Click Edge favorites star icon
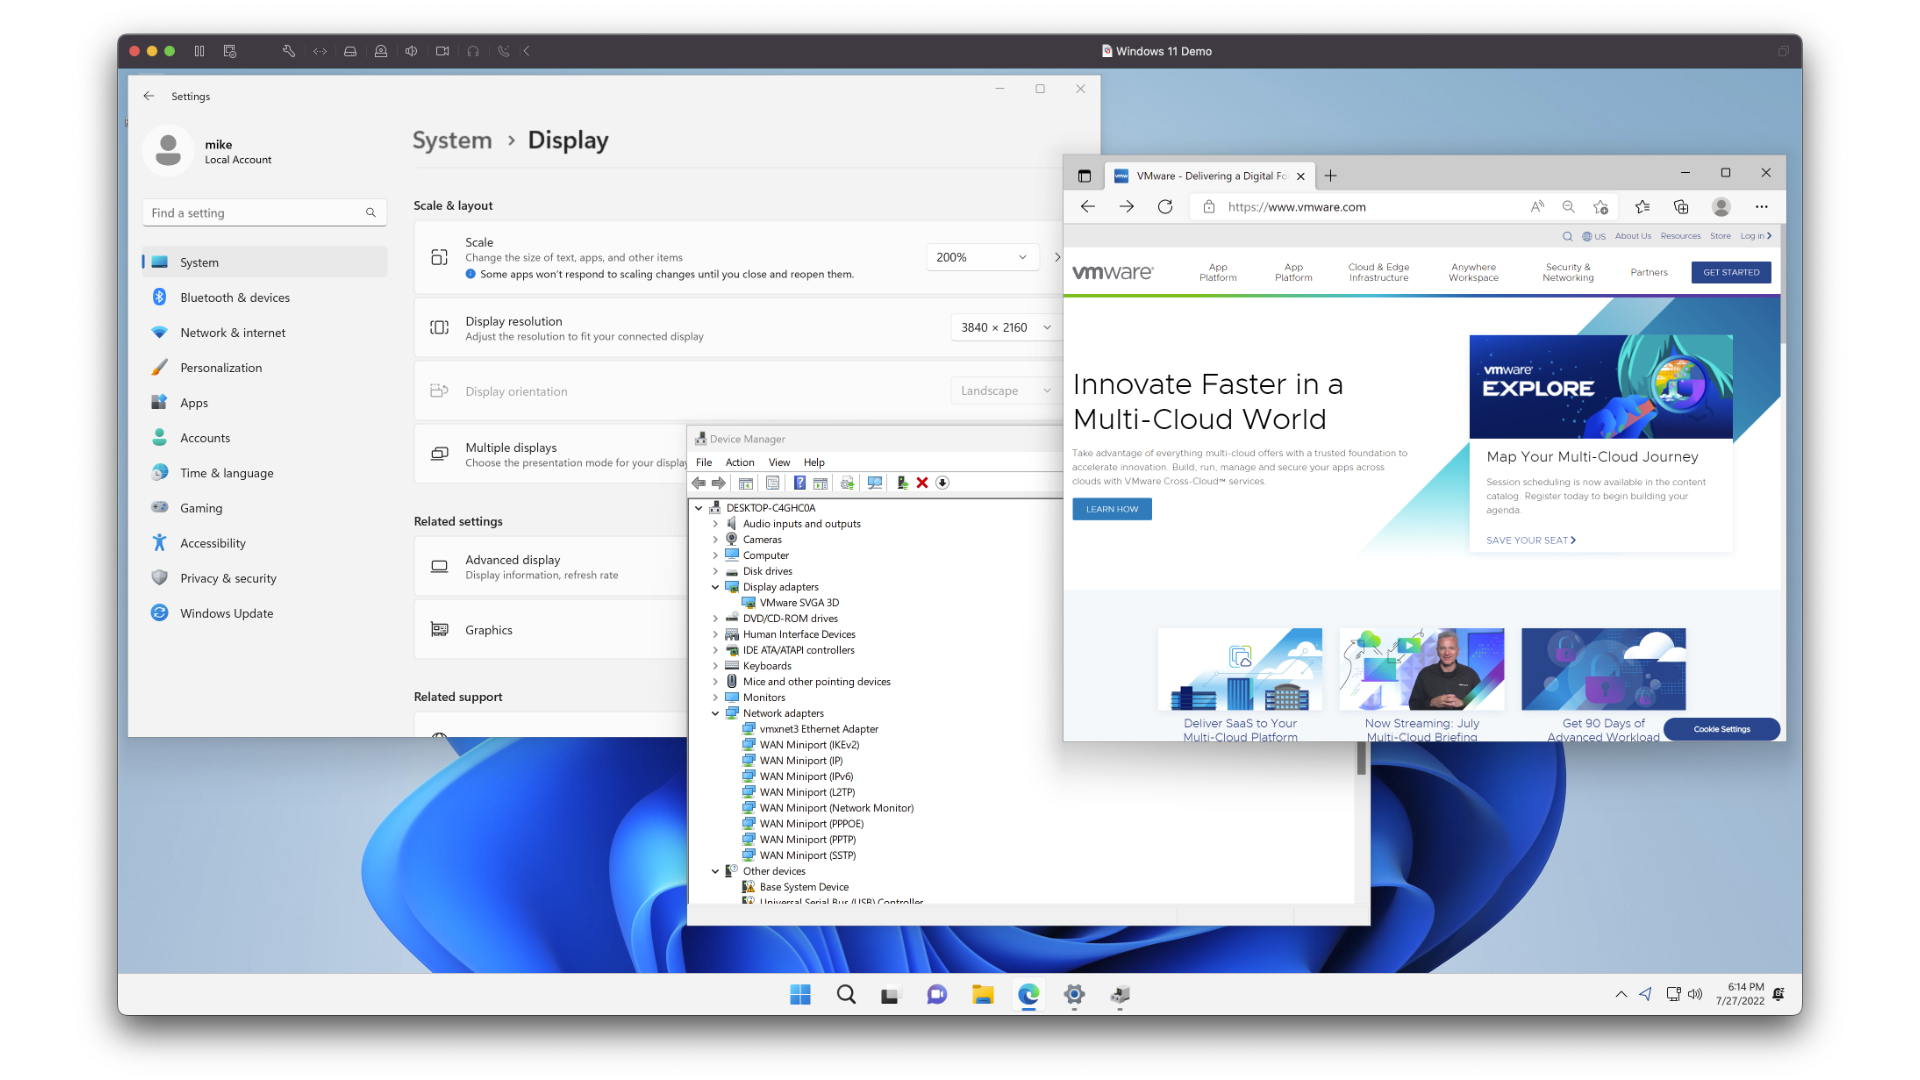 (1642, 207)
